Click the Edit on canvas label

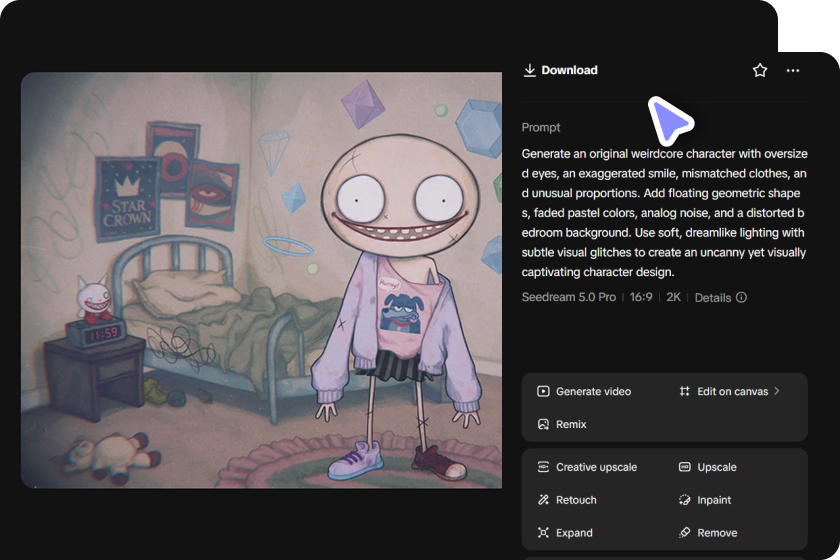[x=732, y=392]
